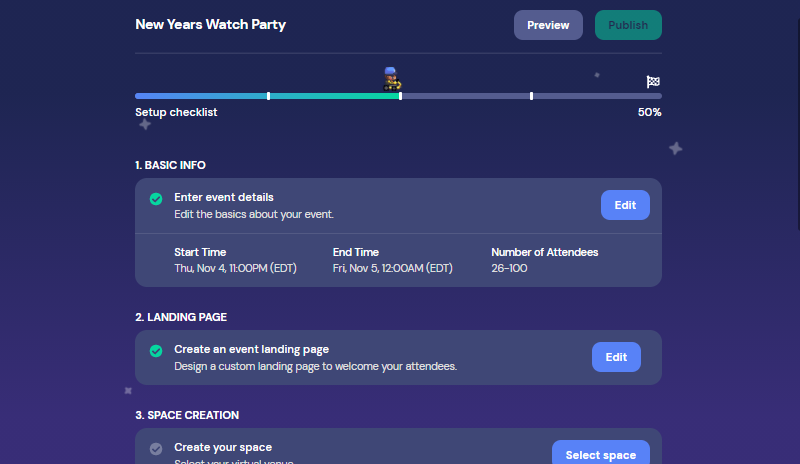
Task: Click the Create your space text
Action: pyautogui.click(x=223, y=448)
